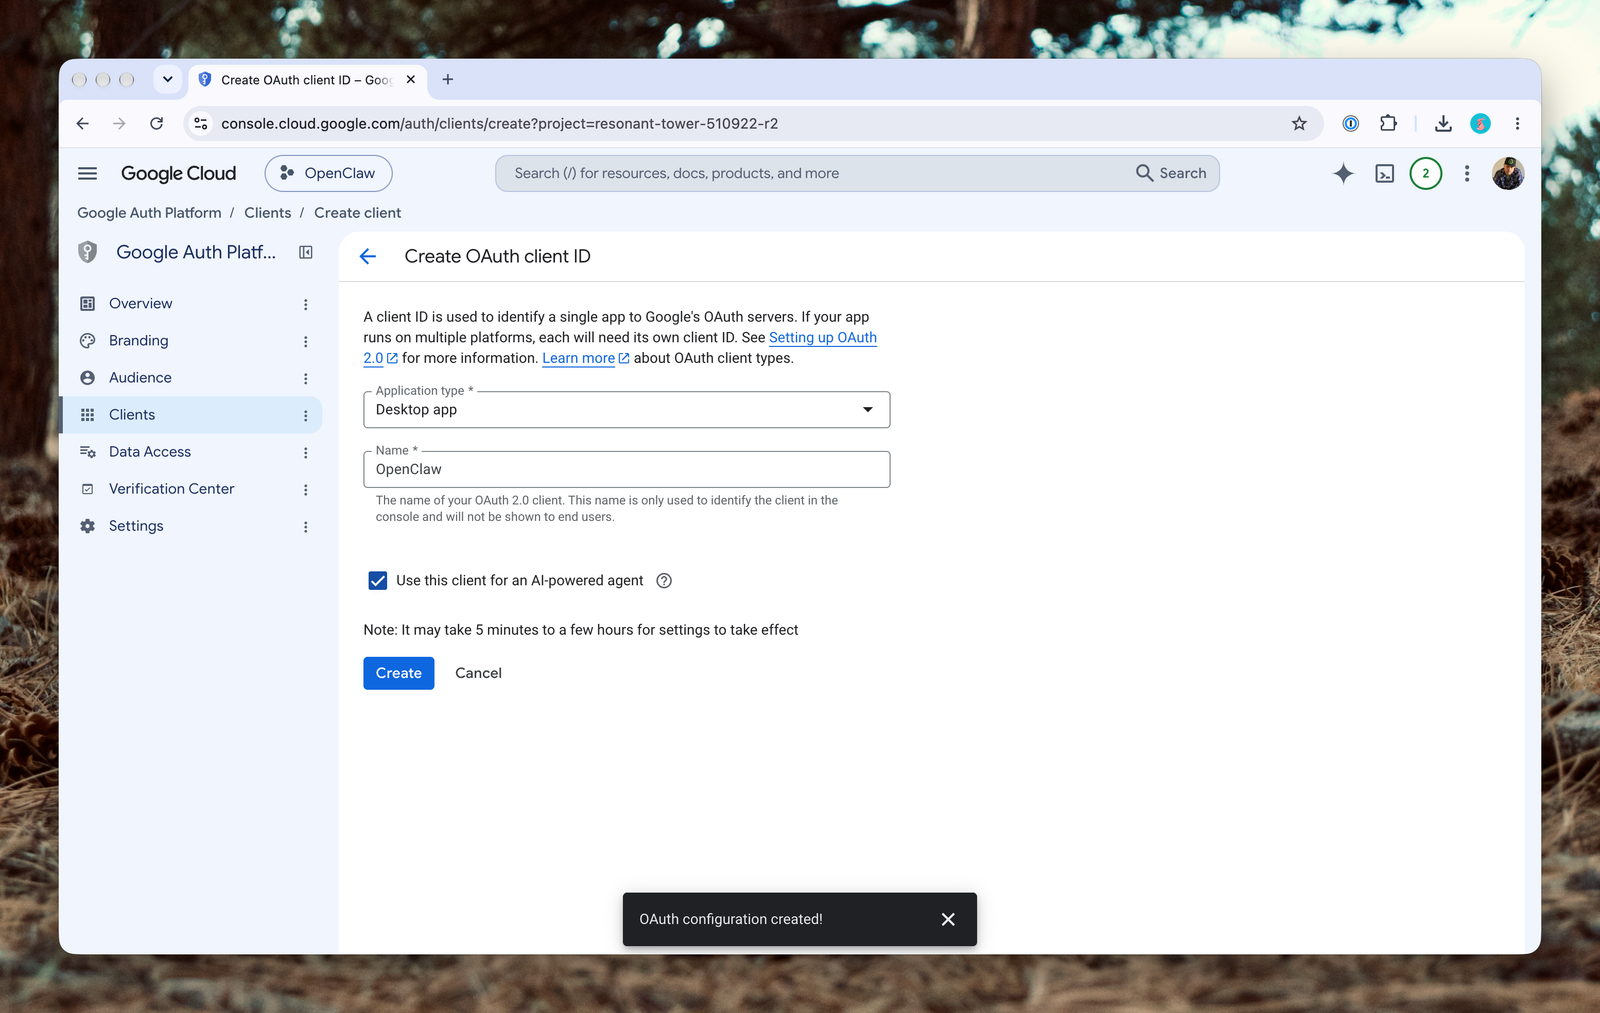Screen dimensions: 1600x1013
Task: Show help for AI-powered agent option
Action: [x=664, y=581]
